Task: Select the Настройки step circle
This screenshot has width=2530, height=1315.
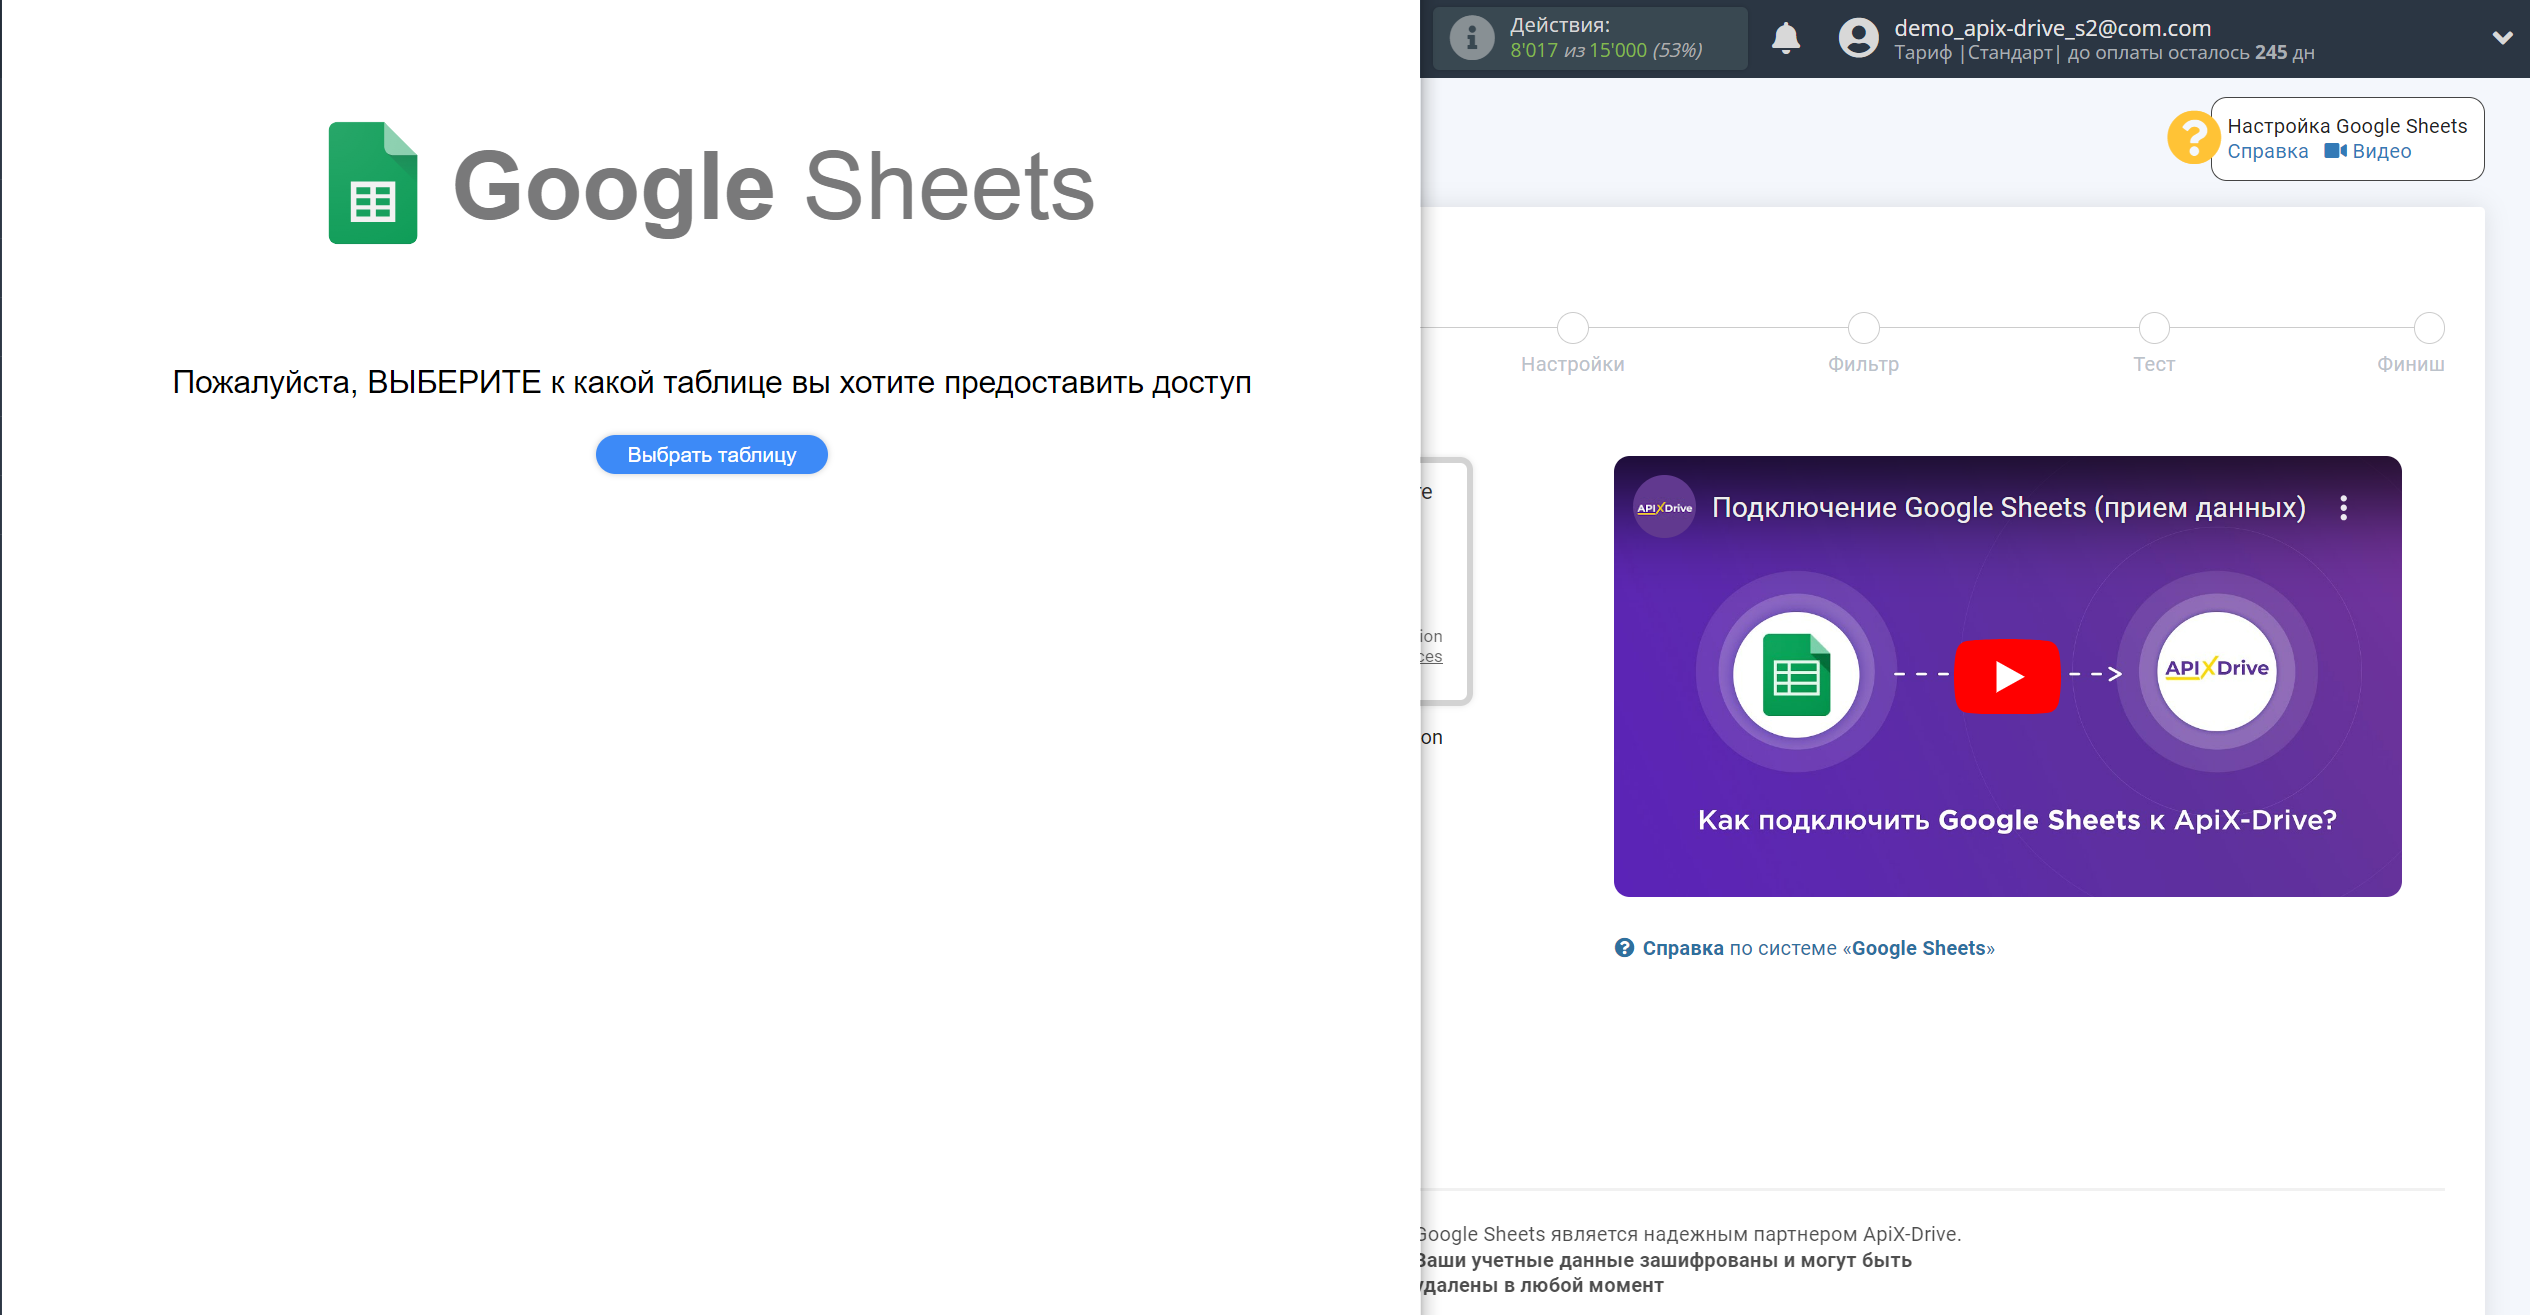Action: 1572,328
